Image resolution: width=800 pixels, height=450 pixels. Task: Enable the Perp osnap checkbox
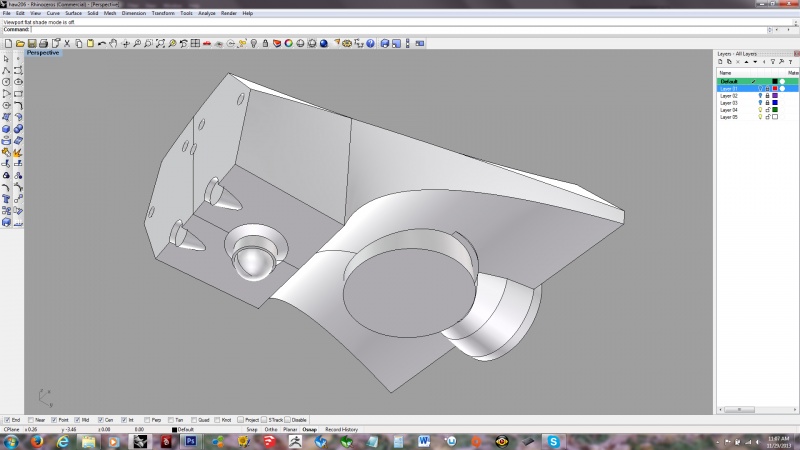pos(147,420)
